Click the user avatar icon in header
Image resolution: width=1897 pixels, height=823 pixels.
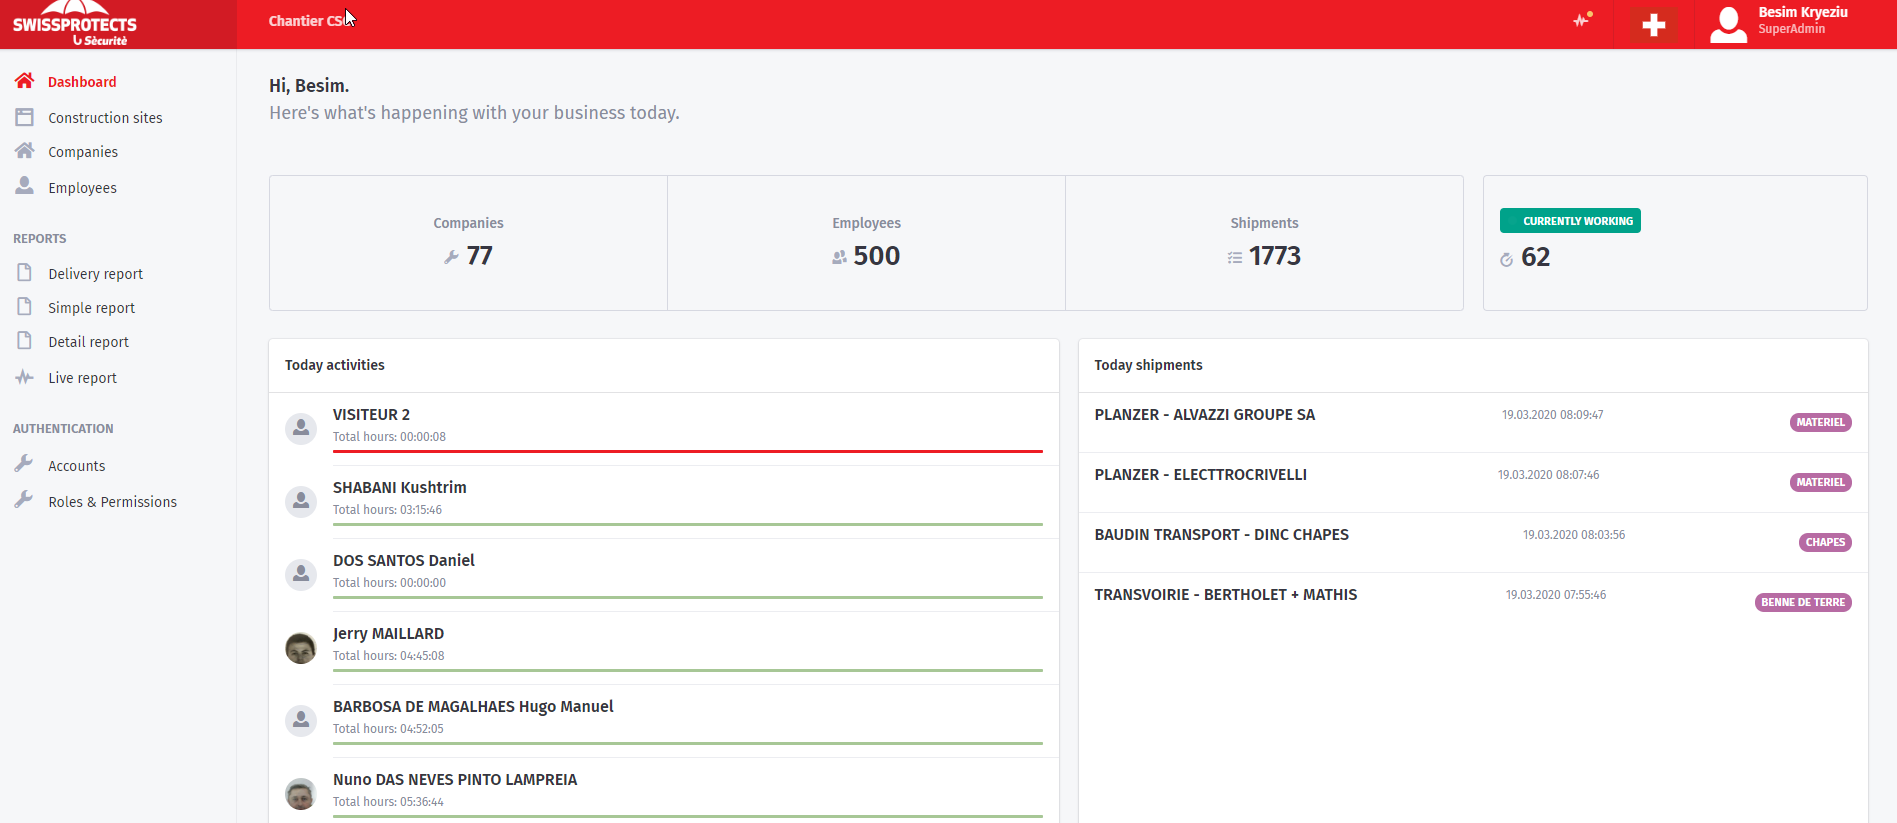tap(1728, 25)
